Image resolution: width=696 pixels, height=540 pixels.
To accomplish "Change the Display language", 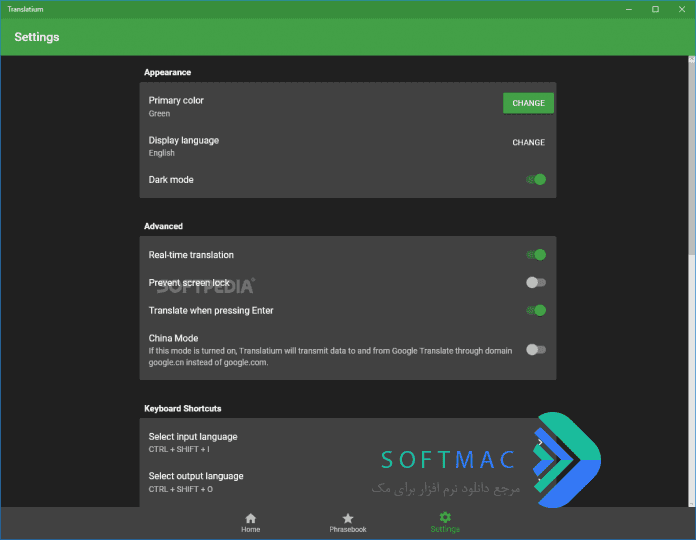I will (528, 142).
